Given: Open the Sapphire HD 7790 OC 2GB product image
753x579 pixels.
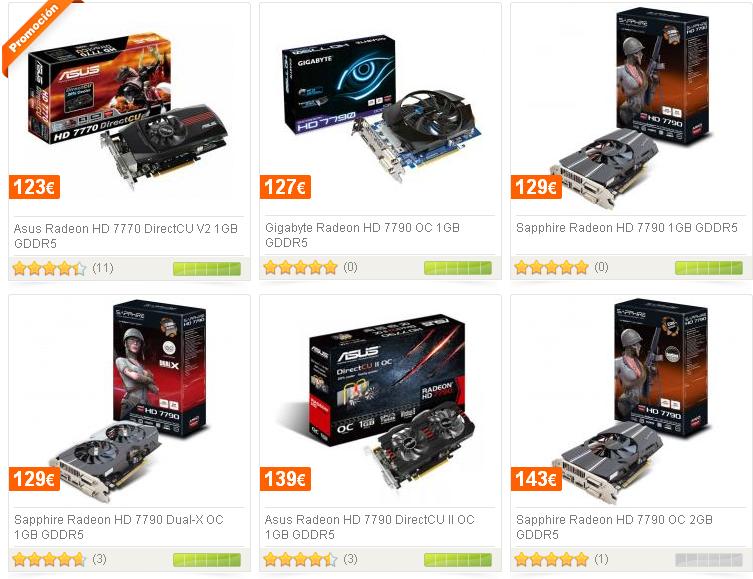Looking at the screenshot, I should [x=630, y=401].
